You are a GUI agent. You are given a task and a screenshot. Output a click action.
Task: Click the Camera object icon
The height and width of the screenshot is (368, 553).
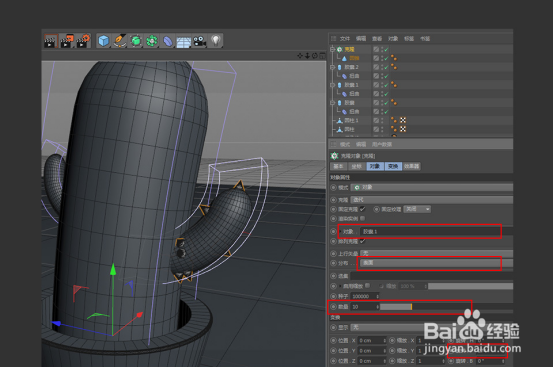(200, 41)
